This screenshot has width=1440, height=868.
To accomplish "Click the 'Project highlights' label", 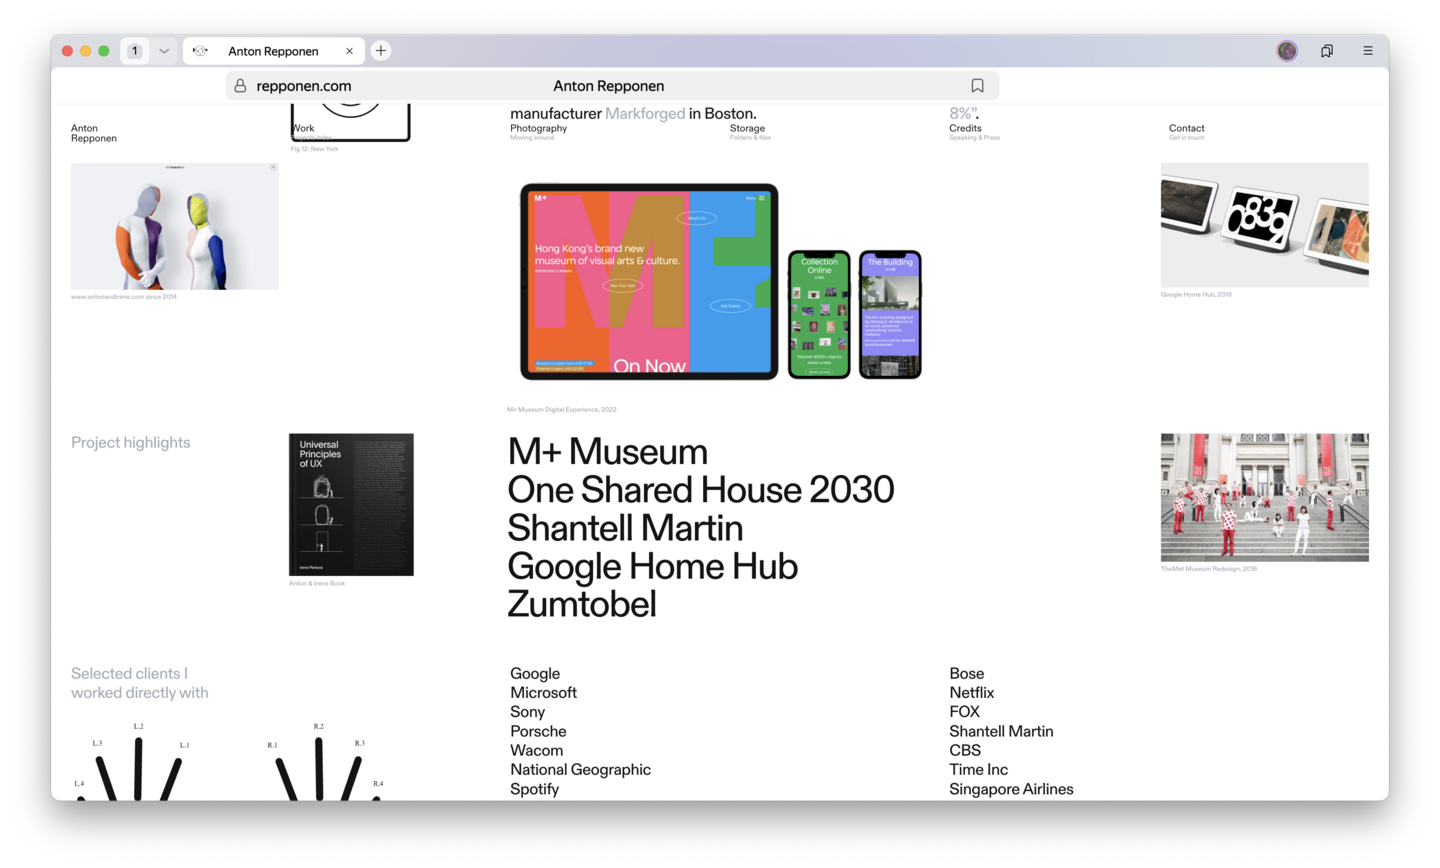I will [x=131, y=443].
